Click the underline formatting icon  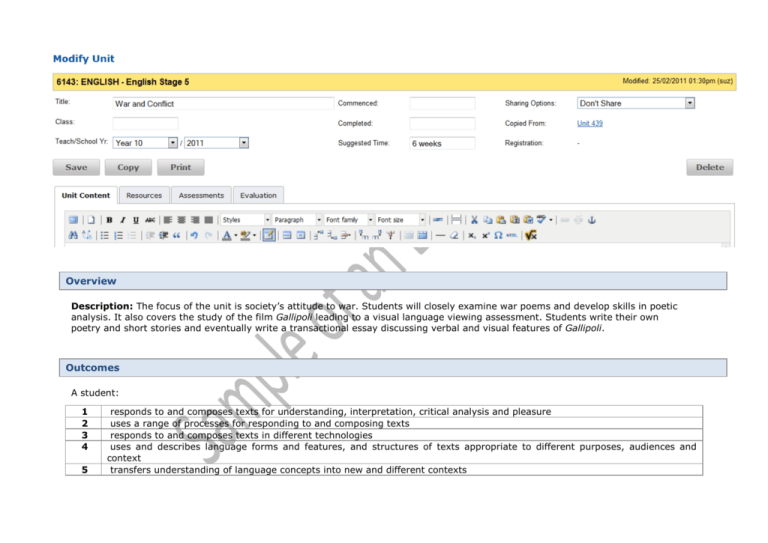pyautogui.click(x=136, y=219)
